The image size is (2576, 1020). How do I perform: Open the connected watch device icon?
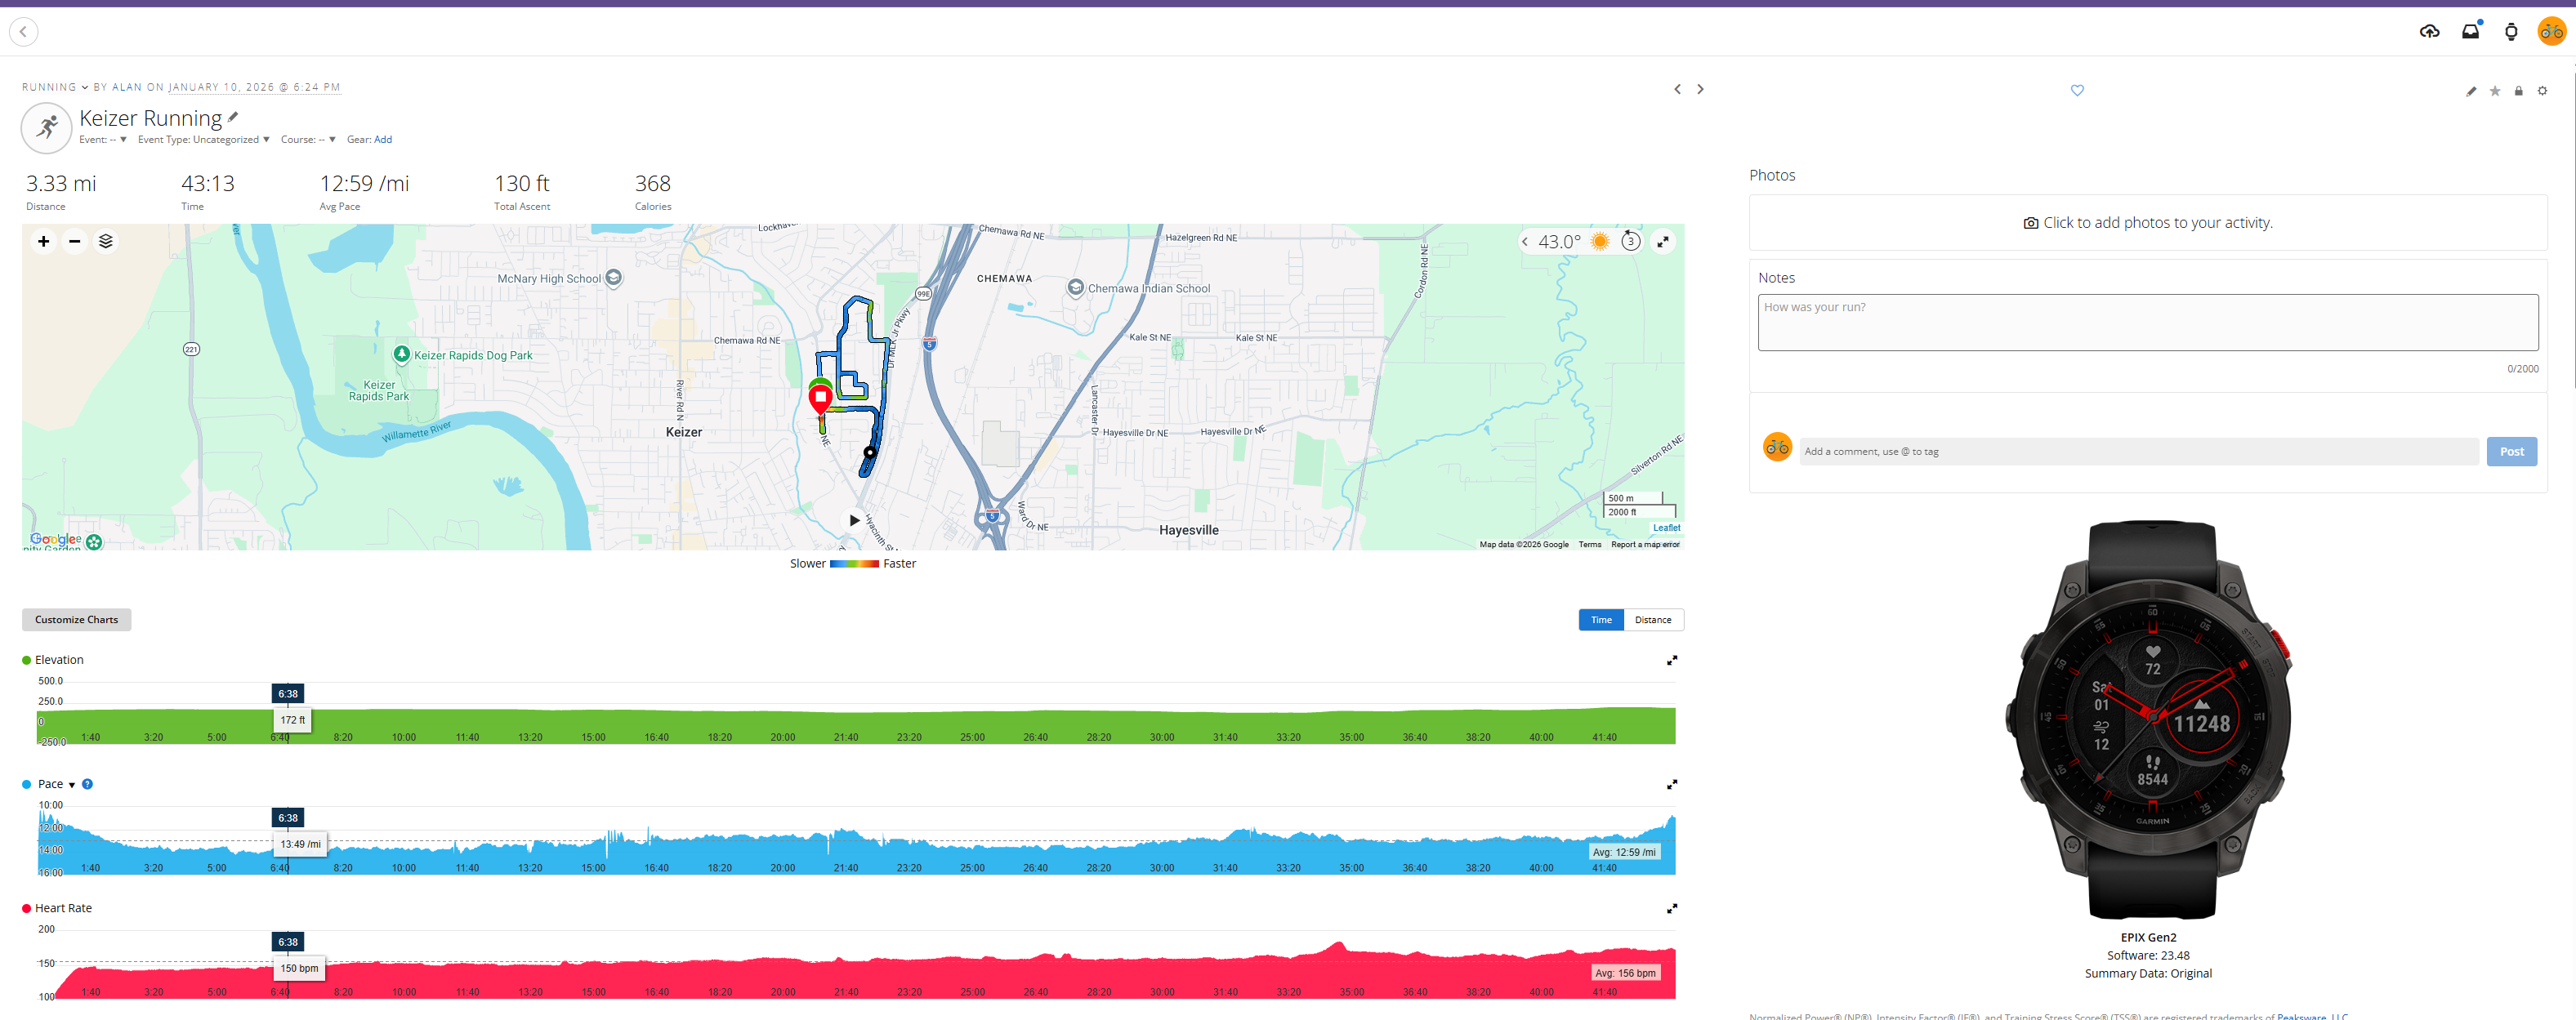coord(2511,31)
